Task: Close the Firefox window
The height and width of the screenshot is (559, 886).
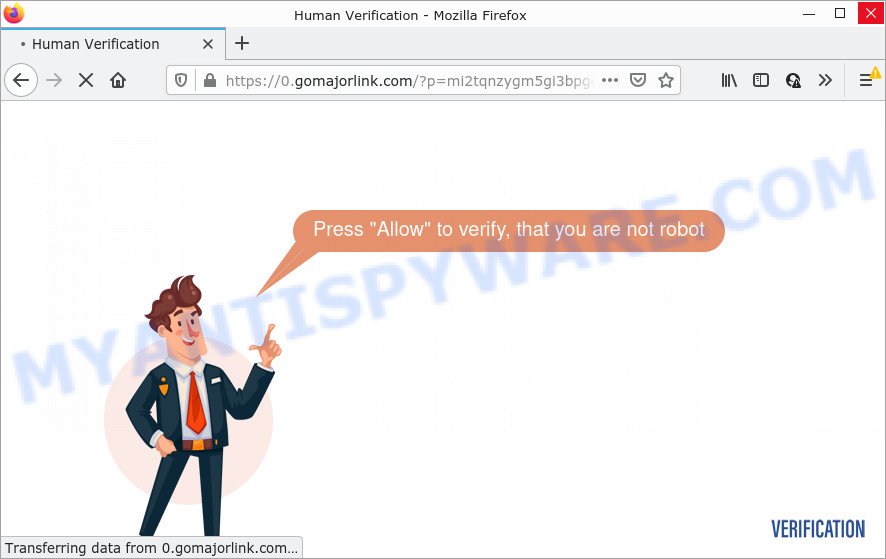Action: (871, 13)
